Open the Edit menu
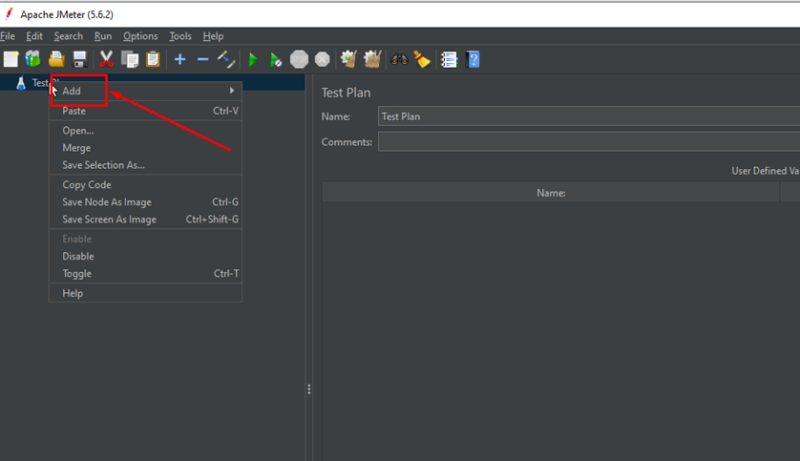Screen dimensions: 800x461 pyautogui.click(x=34, y=36)
